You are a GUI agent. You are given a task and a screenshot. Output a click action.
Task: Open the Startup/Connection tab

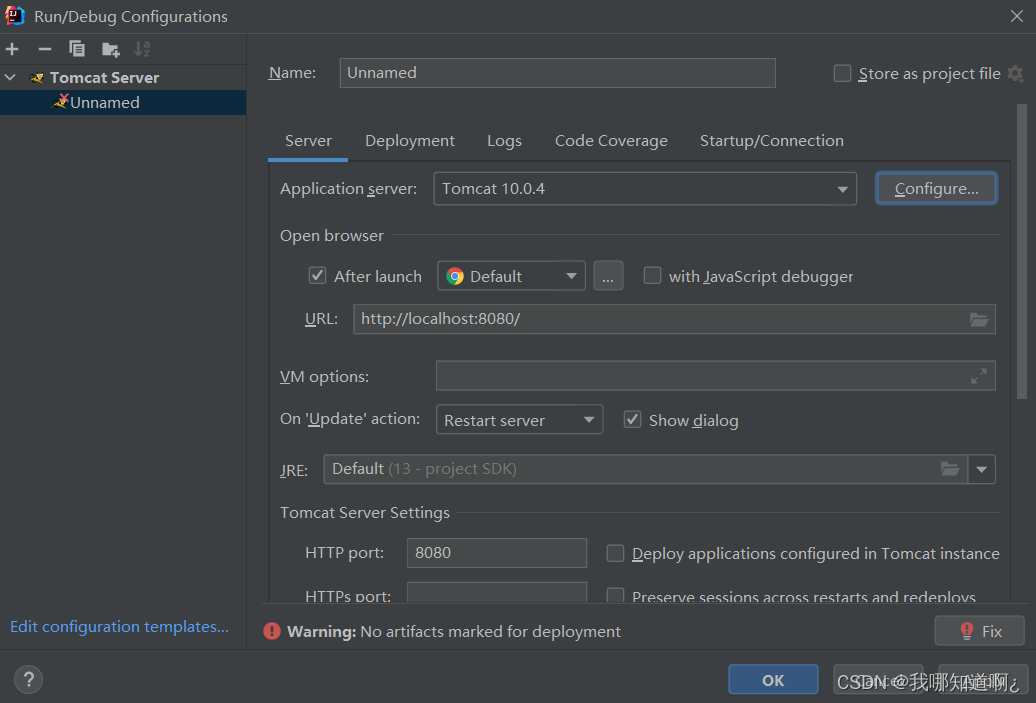[x=772, y=141]
